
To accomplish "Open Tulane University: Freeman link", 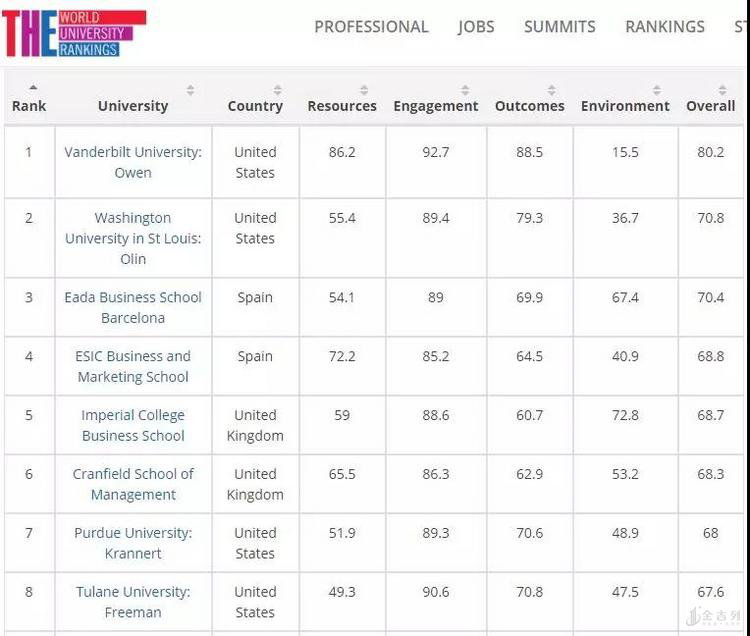I will click(x=133, y=602).
